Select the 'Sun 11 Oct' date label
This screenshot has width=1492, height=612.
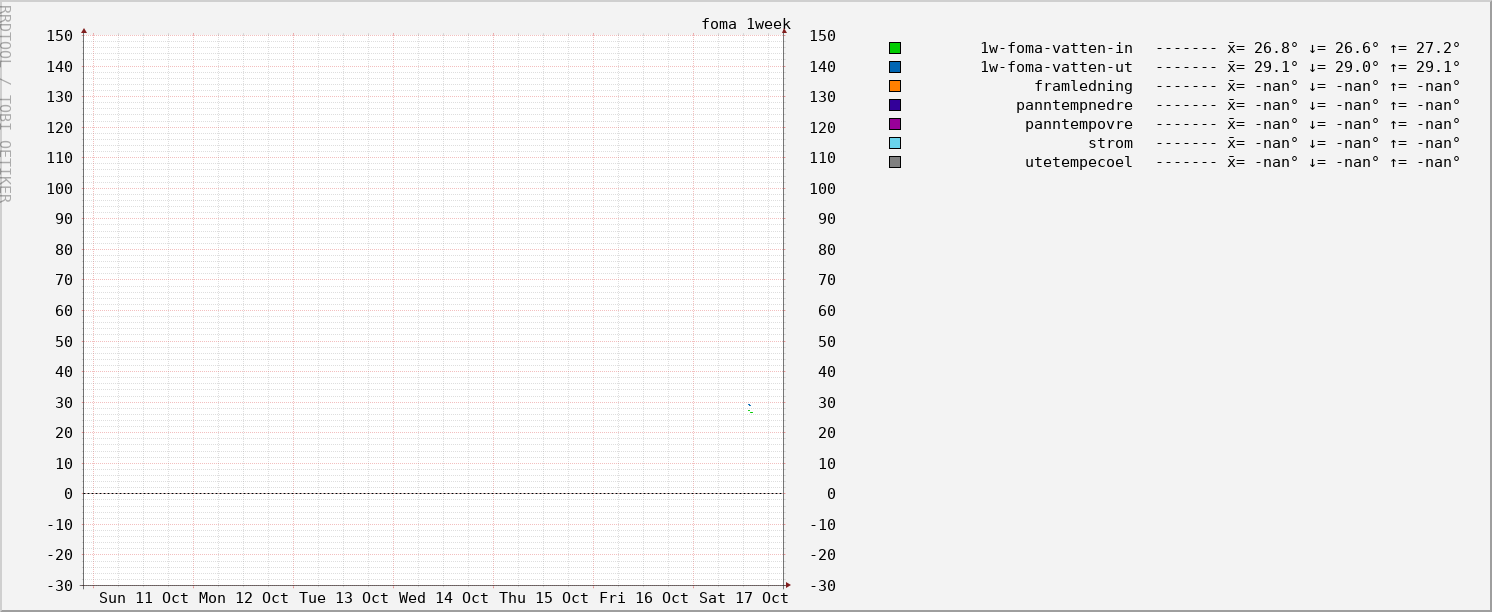144,598
